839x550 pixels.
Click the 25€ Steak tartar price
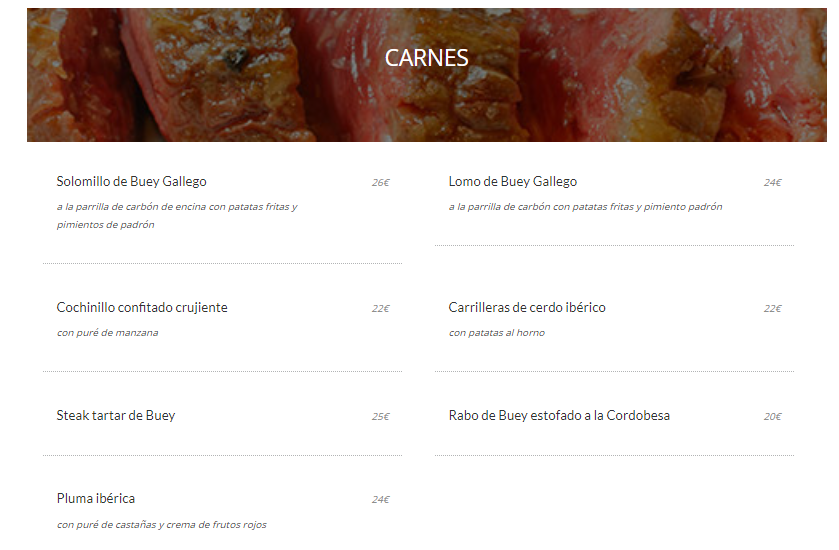pyautogui.click(x=380, y=417)
